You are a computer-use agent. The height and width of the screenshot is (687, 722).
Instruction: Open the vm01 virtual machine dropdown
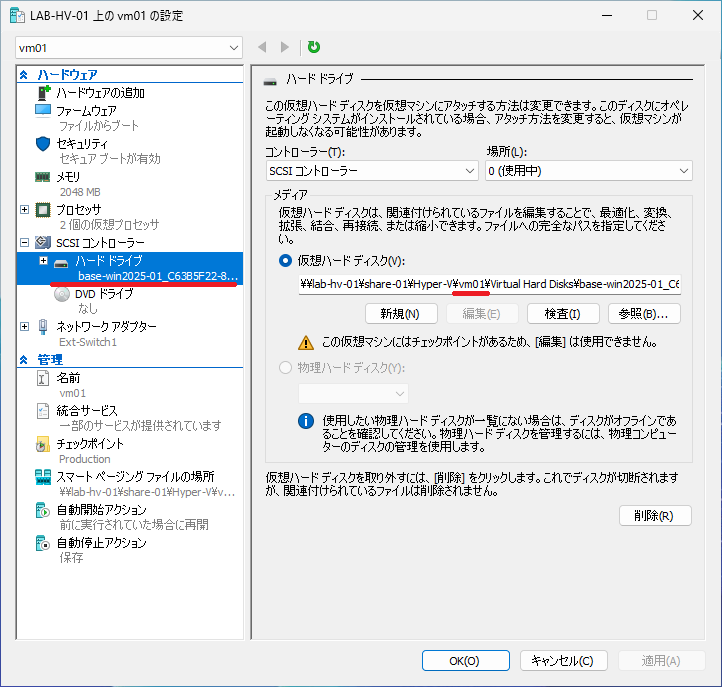coord(129,48)
